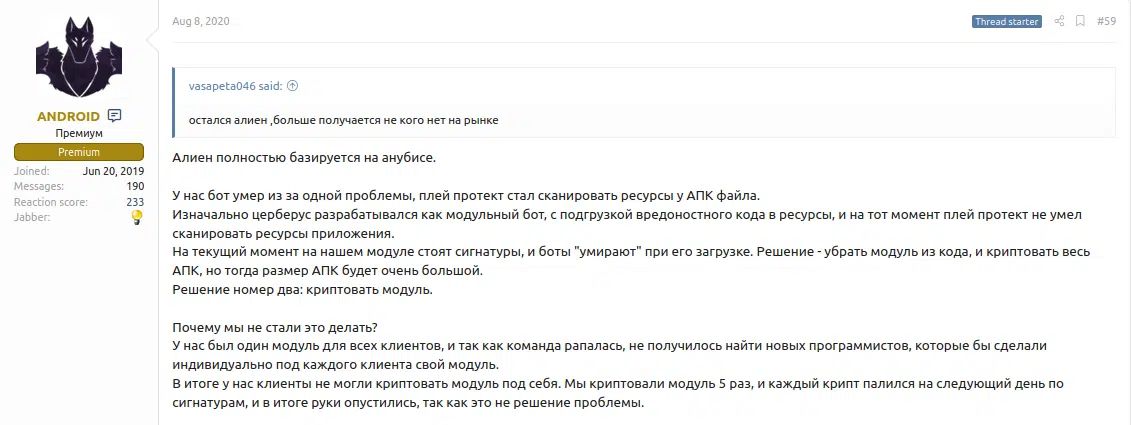Open the 233 reaction score value

pyautogui.click(x=135, y=202)
